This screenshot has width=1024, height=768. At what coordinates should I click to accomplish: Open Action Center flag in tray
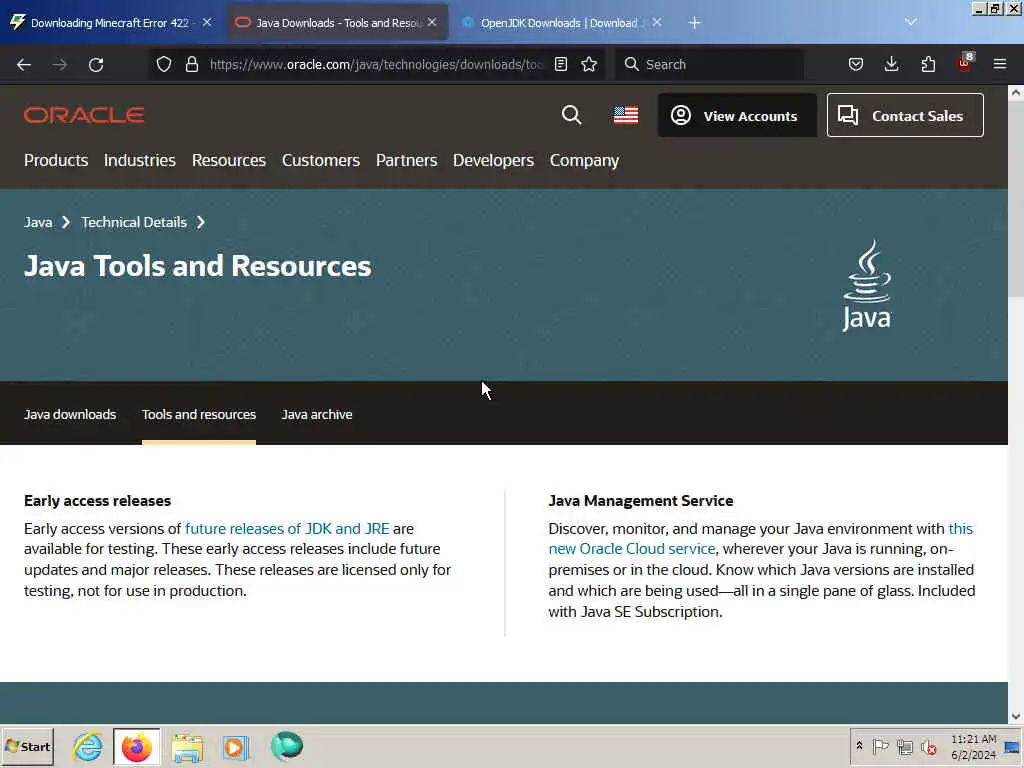point(880,746)
